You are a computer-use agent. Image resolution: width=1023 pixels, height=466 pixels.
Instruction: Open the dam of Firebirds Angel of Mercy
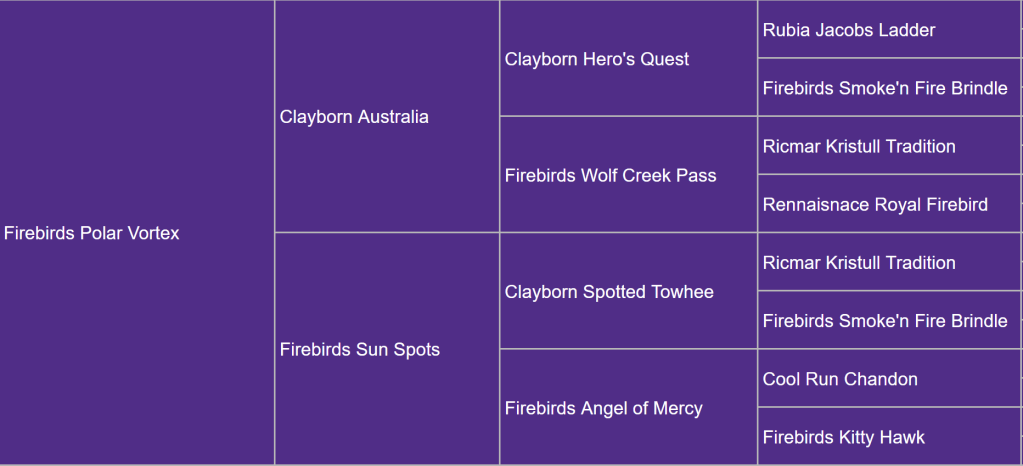point(843,437)
